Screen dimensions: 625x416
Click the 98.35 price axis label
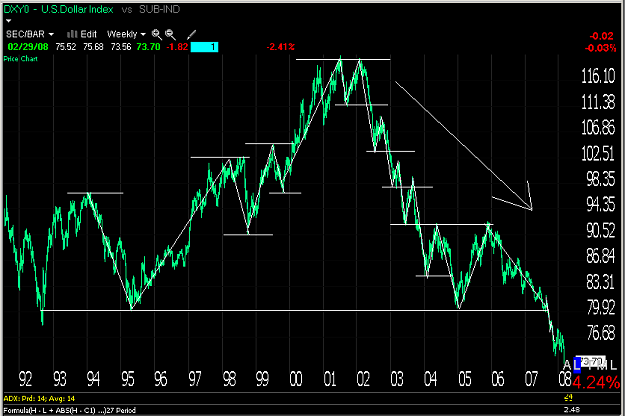[x=601, y=179]
